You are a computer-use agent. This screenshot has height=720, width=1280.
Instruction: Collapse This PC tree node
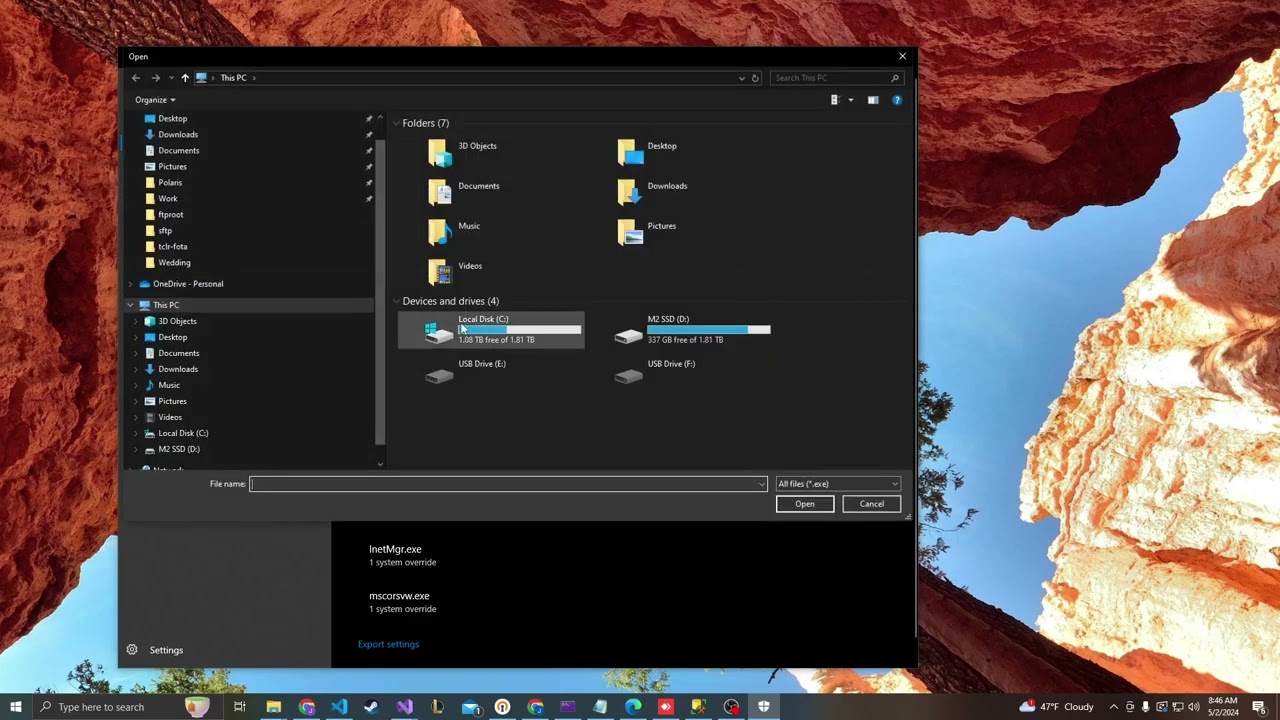[130, 305]
